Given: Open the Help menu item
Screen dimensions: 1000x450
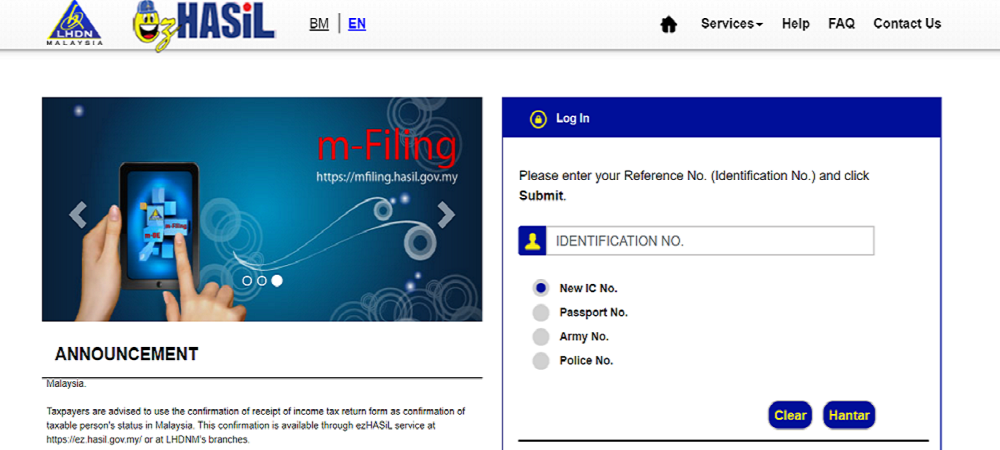Looking at the screenshot, I should point(795,24).
